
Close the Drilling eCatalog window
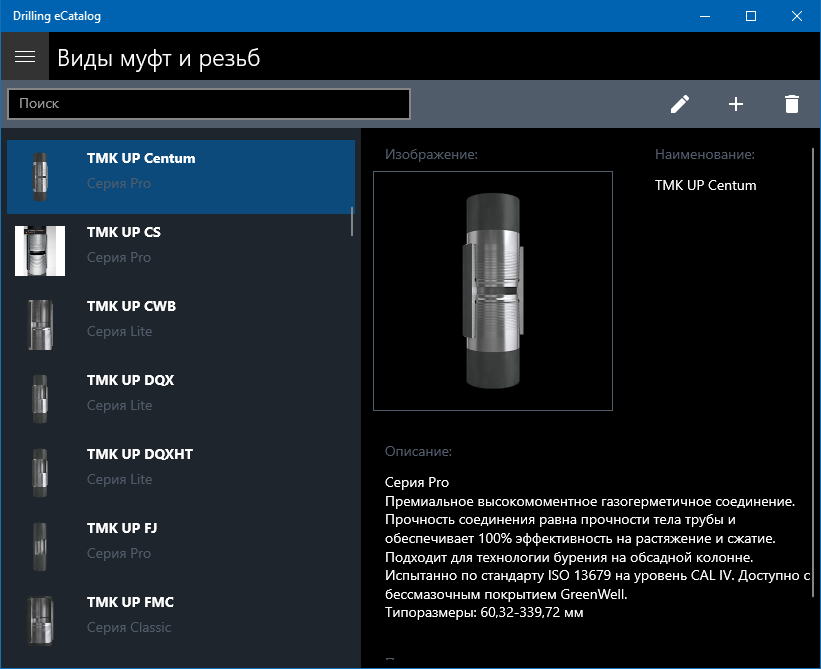pos(797,16)
